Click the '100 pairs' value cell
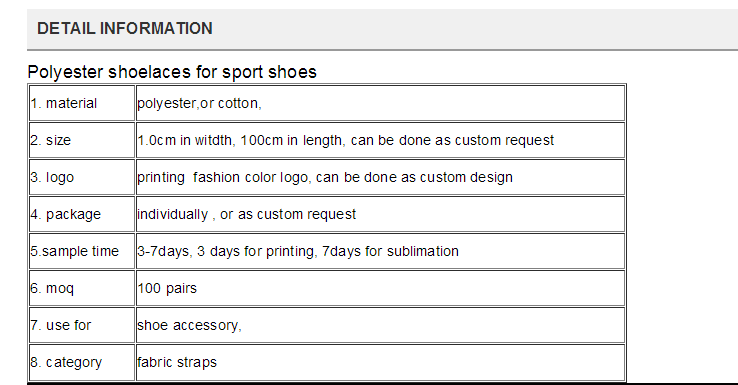Image resolution: width=738 pixels, height=385 pixels. [x=380, y=288]
